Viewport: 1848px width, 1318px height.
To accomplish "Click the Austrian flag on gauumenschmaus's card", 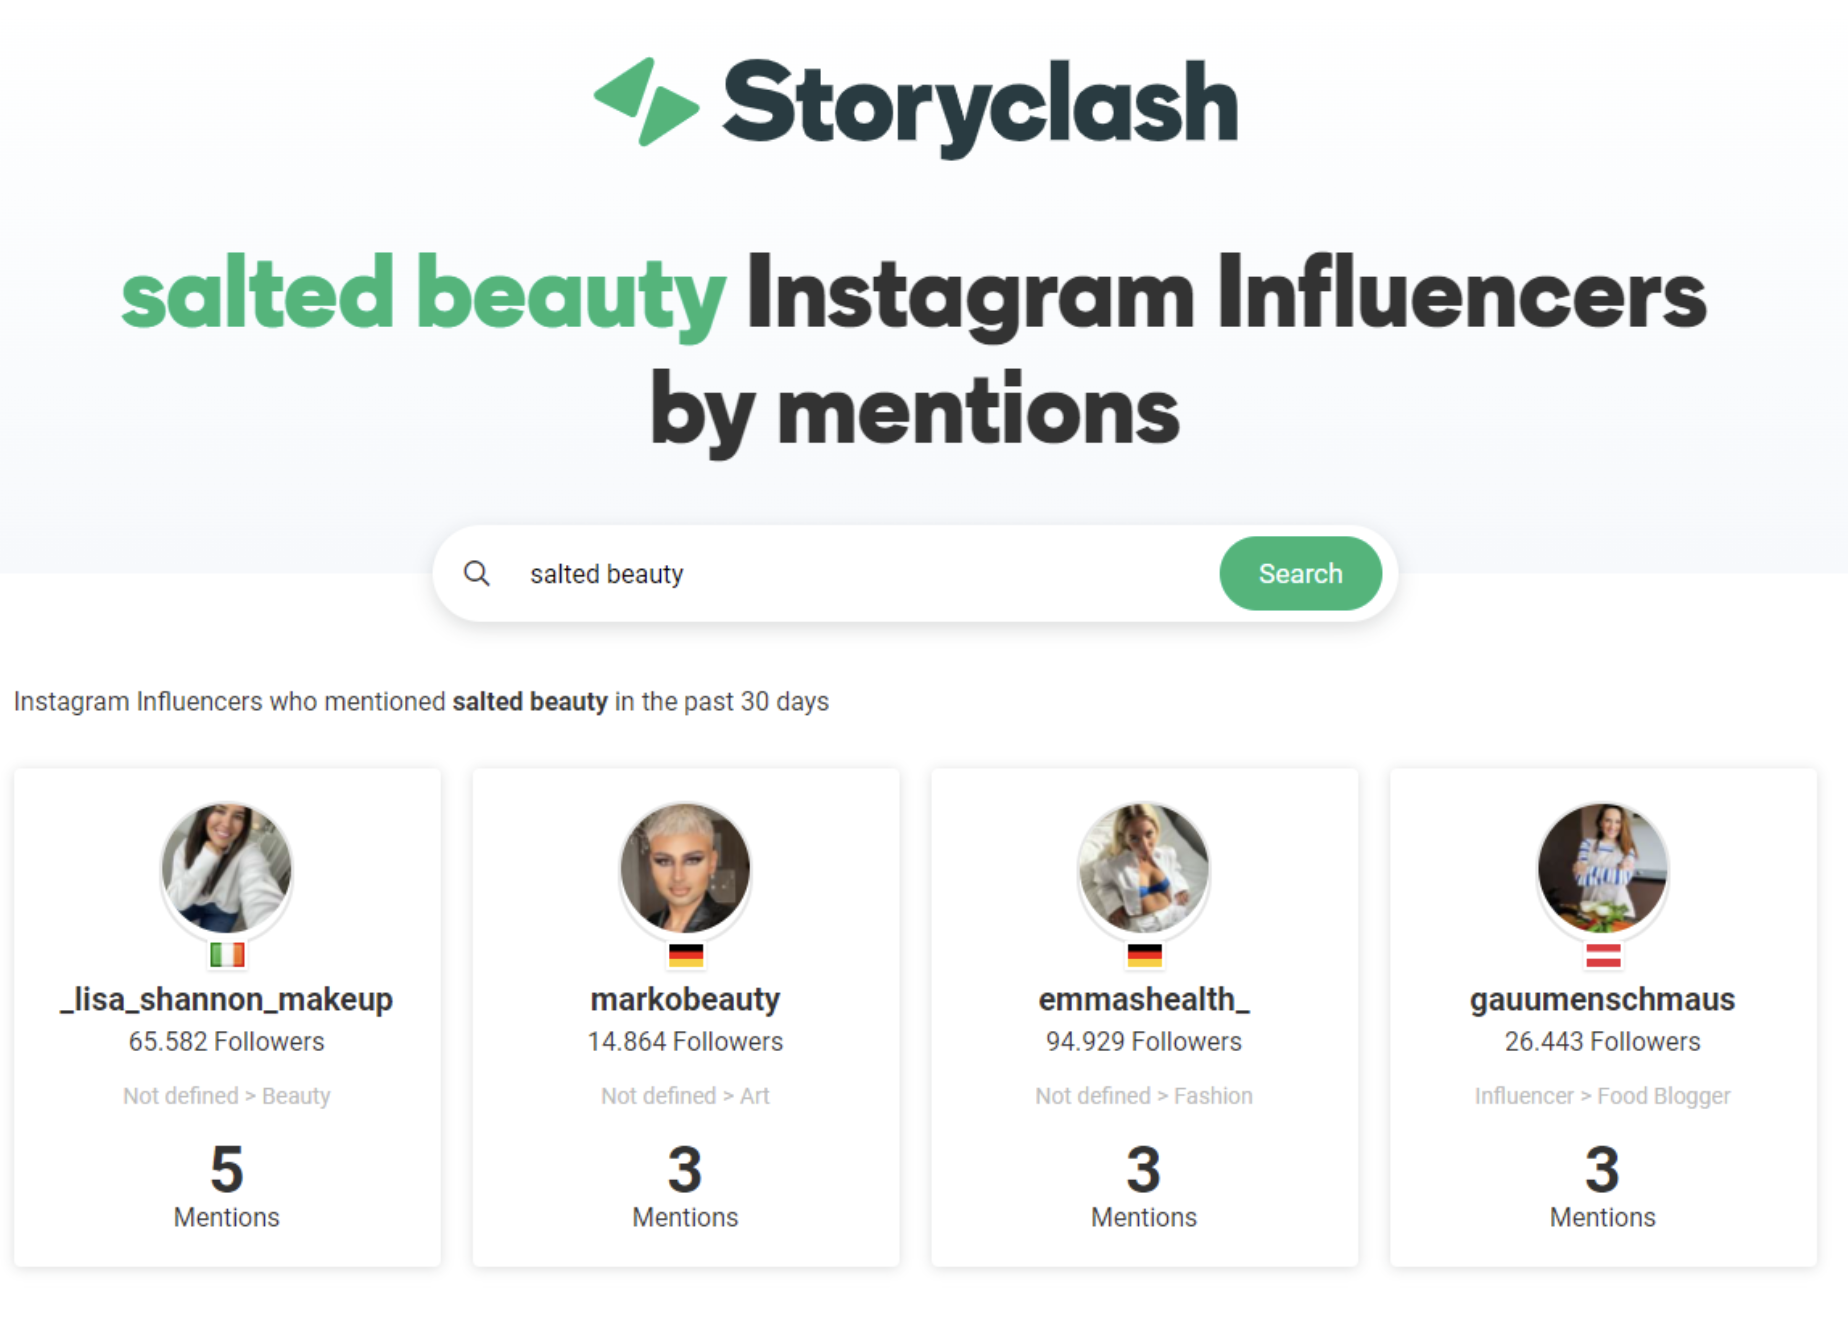I will [x=1602, y=954].
